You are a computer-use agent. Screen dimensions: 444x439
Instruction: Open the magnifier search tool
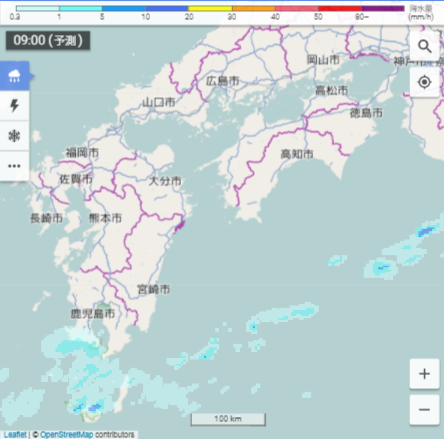(x=424, y=46)
